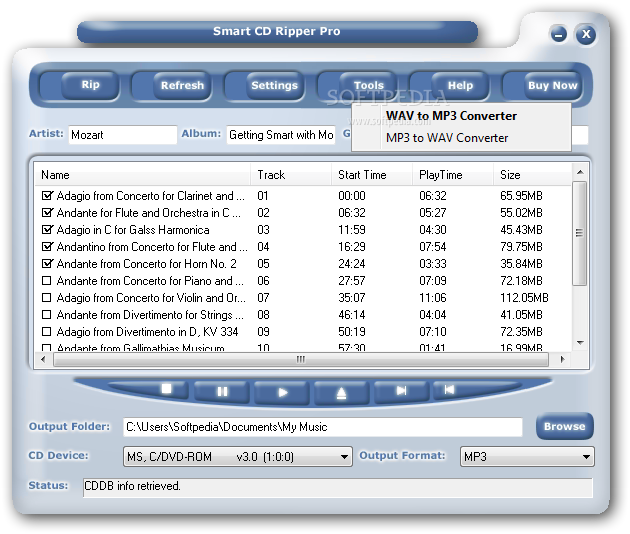
Task: Open the Help menu
Action: click(x=460, y=85)
